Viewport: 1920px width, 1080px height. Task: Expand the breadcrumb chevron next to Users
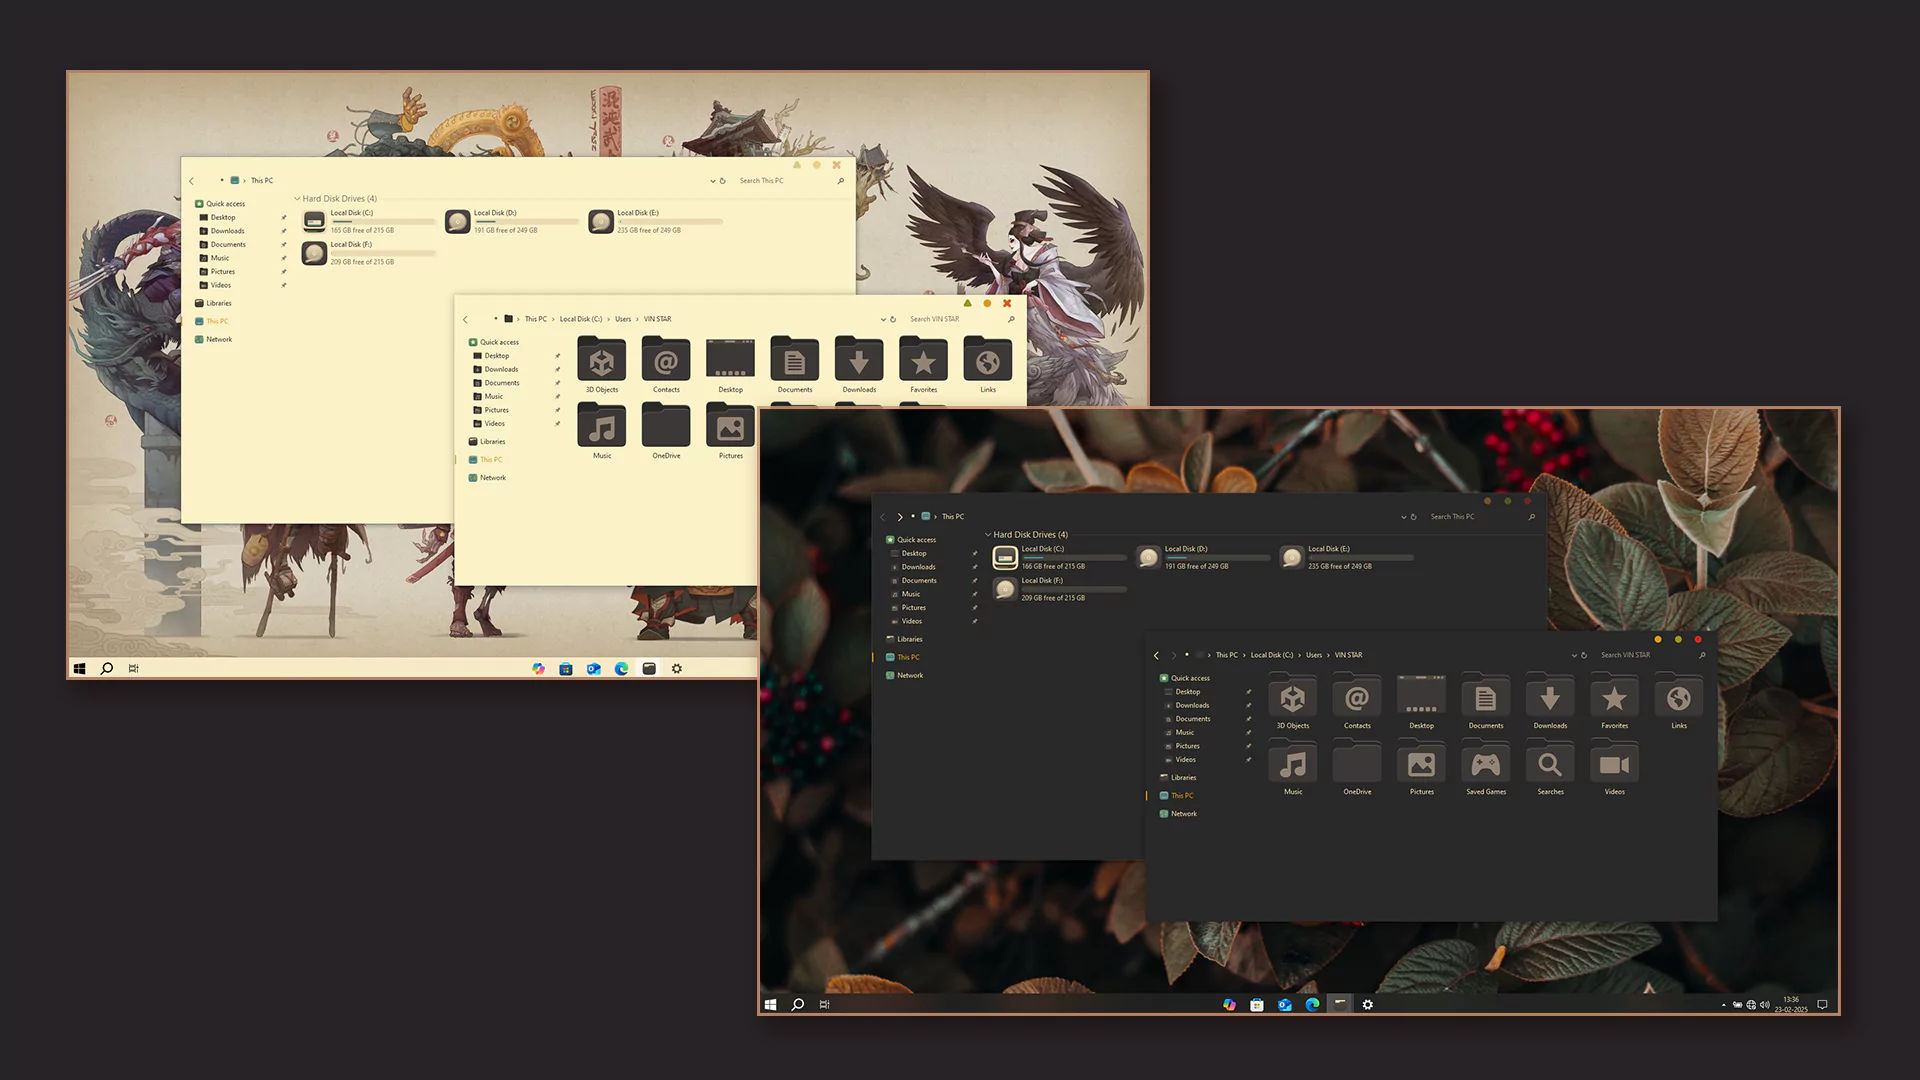[x=1327, y=655]
